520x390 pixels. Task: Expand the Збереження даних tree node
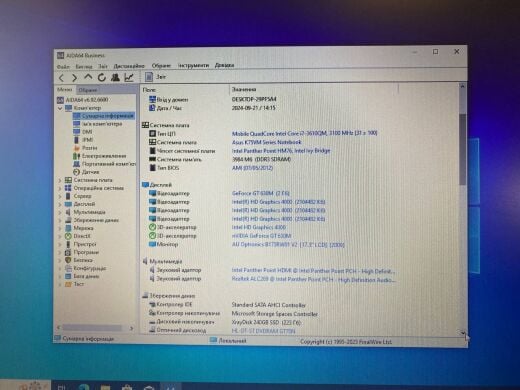coord(60,220)
